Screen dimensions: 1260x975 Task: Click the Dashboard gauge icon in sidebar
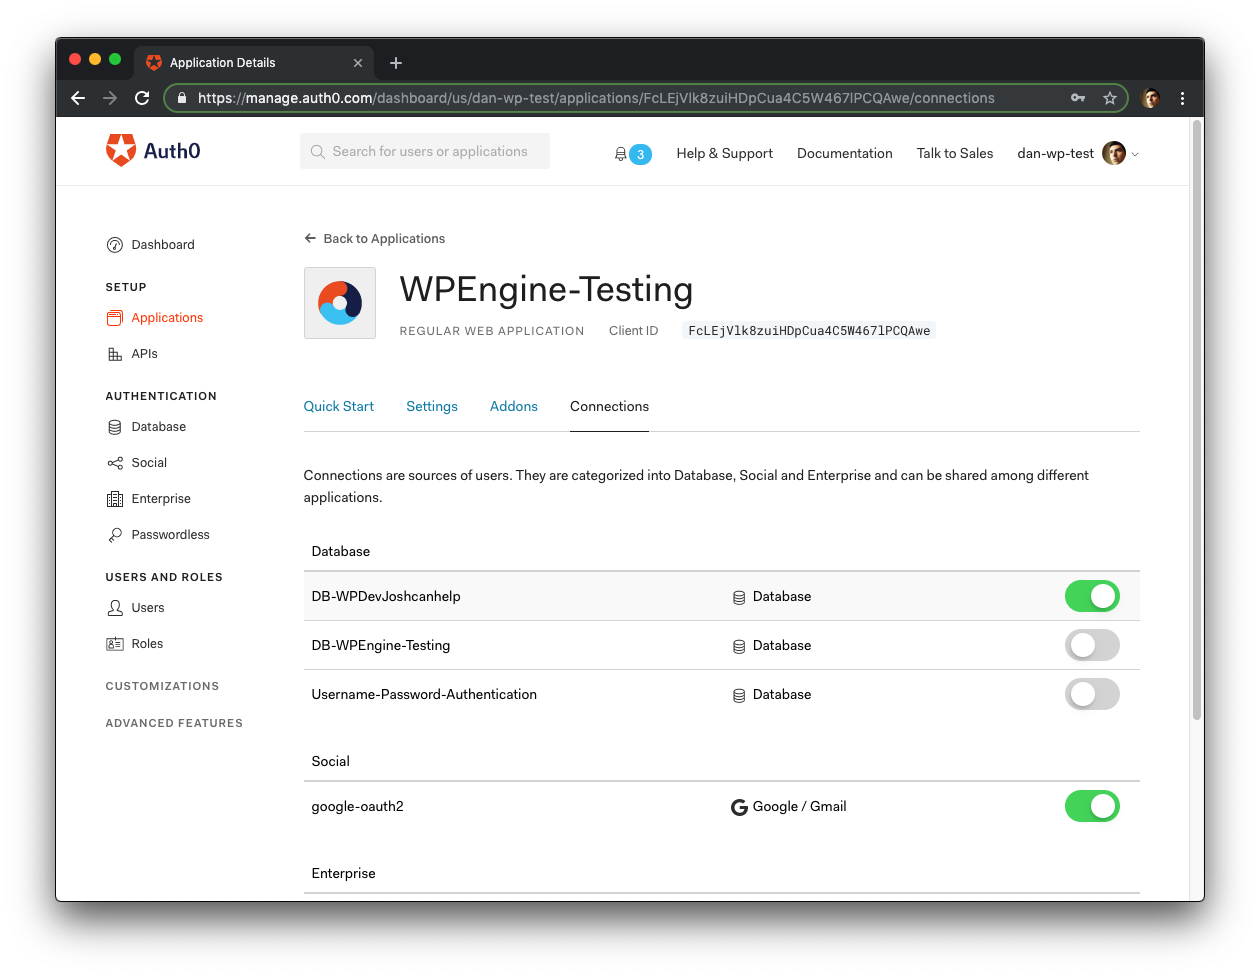click(x=115, y=245)
